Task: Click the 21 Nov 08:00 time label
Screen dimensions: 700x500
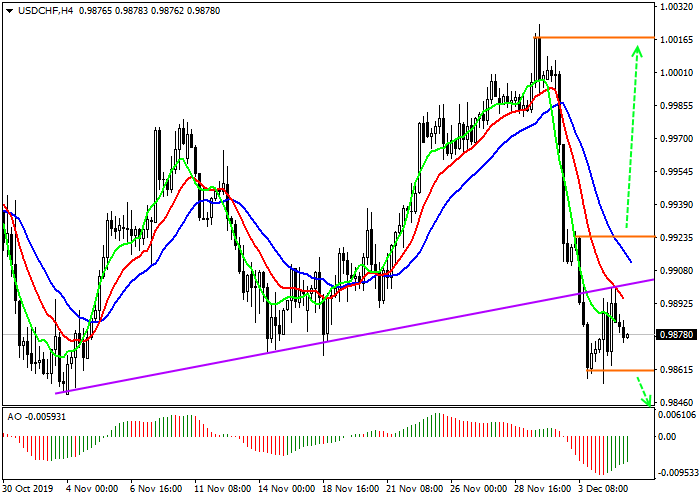Action: [x=415, y=489]
